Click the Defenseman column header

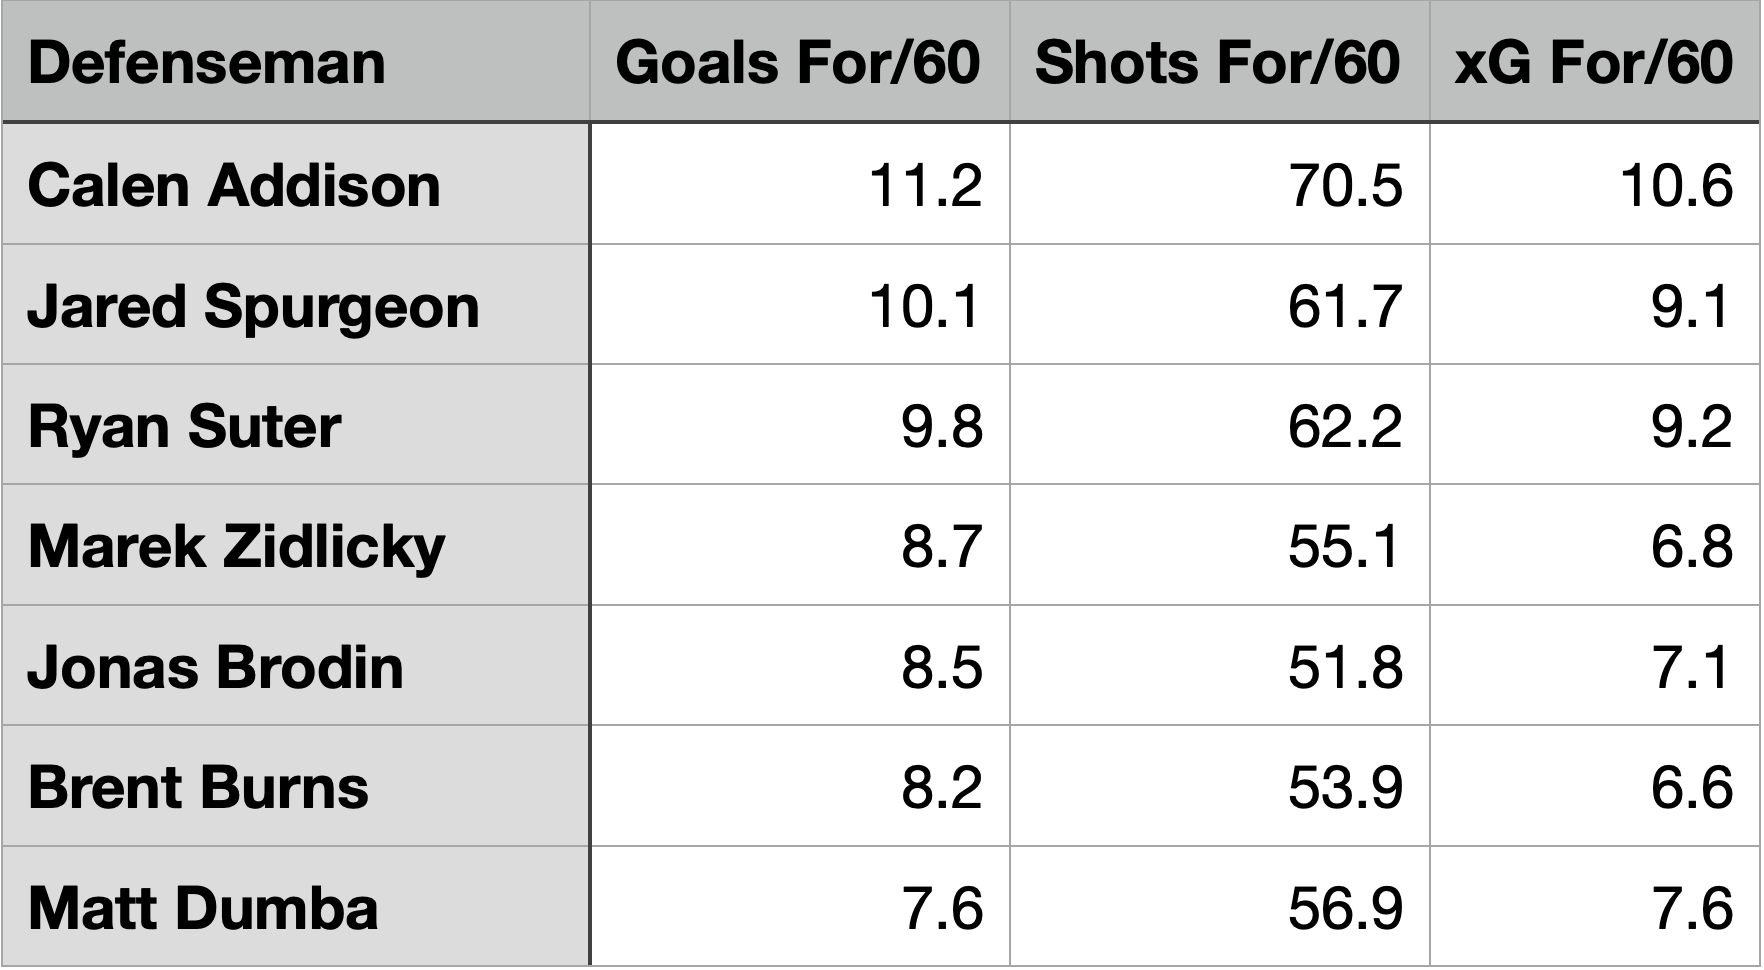point(207,63)
